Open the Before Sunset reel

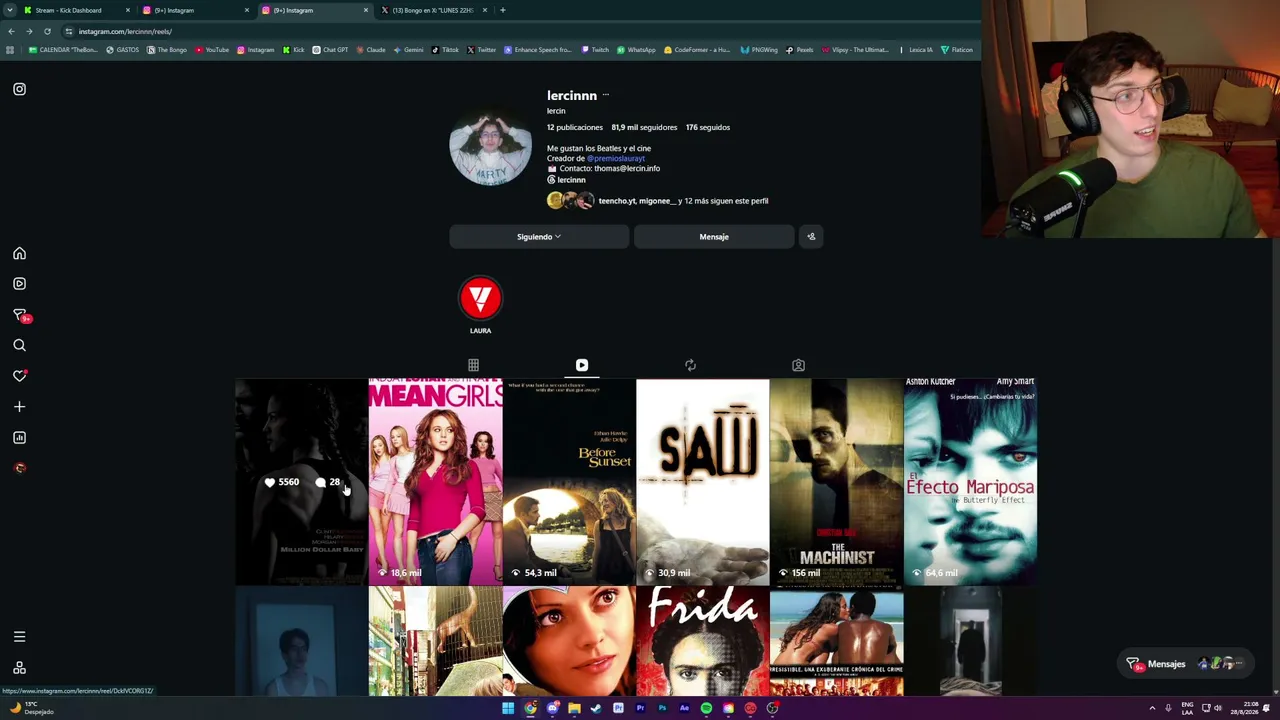click(569, 481)
